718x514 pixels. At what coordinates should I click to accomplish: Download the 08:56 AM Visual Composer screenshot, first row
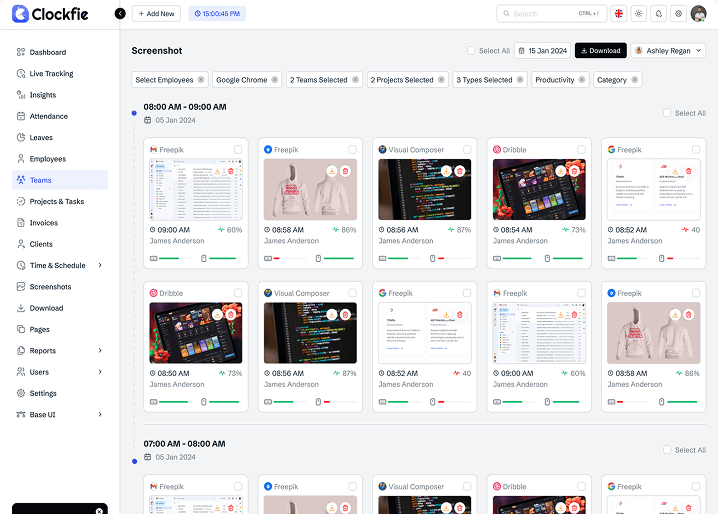click(446, 171)
